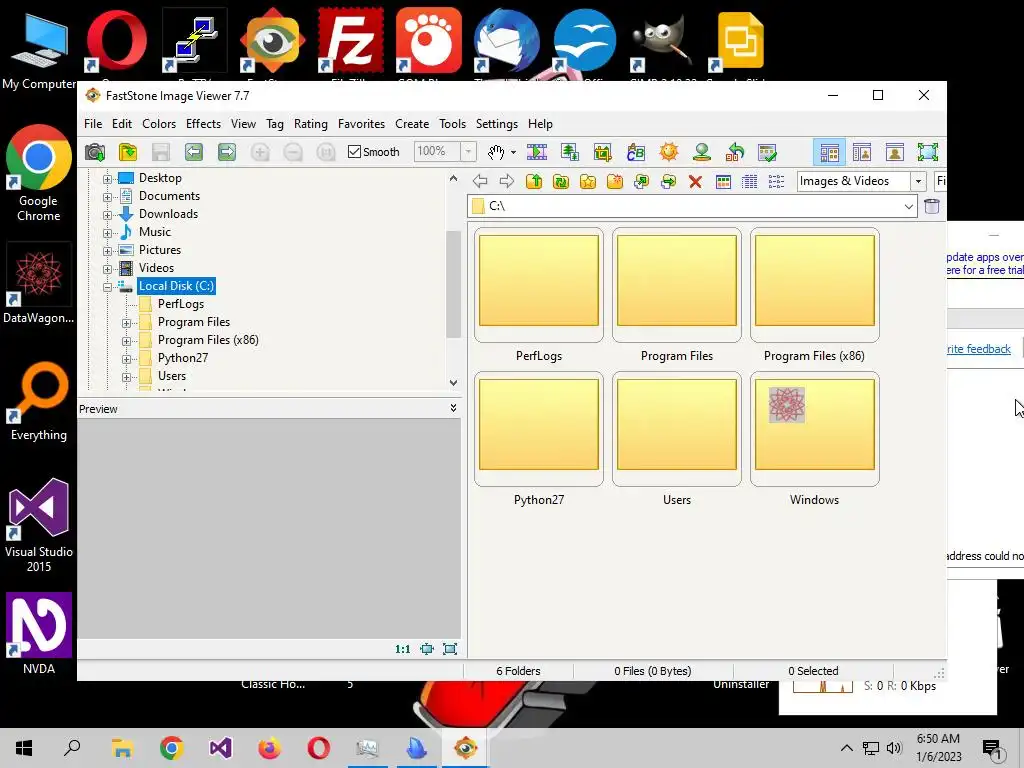This screenshot has height=768, width=1024.
Task: Enter Full Screen view mode
Action: [928, 152]
